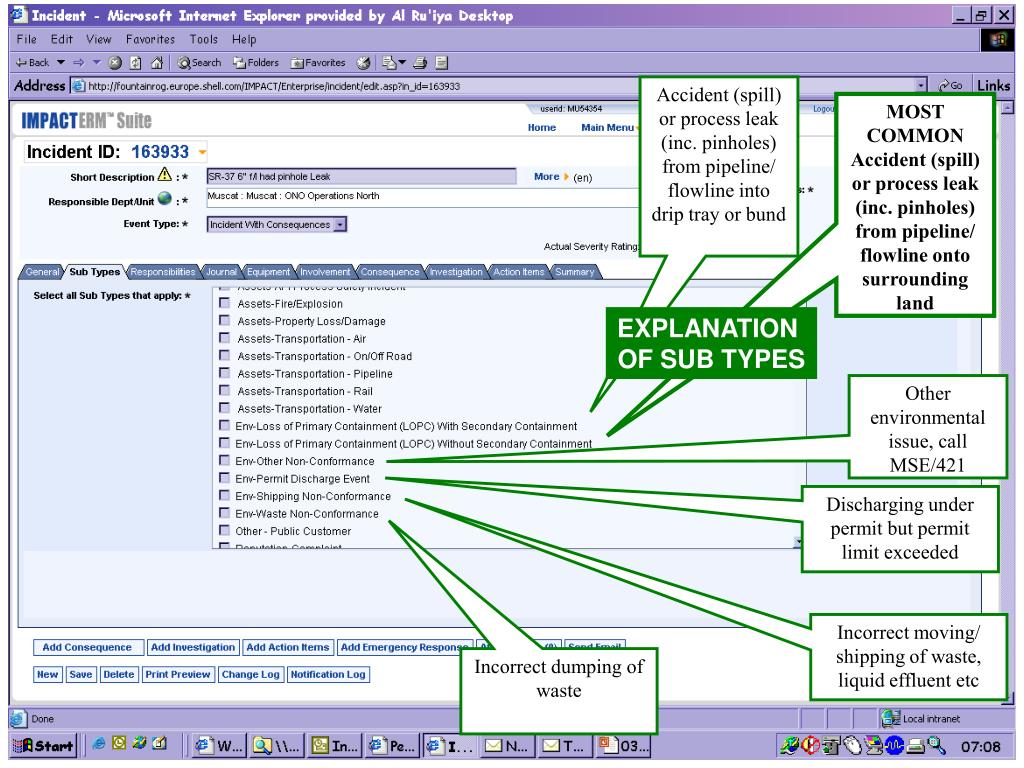The width and height of the screenshot is (1024, 768).
Task: Click the page scrollbar up arrow
Action: point(1008,108)
